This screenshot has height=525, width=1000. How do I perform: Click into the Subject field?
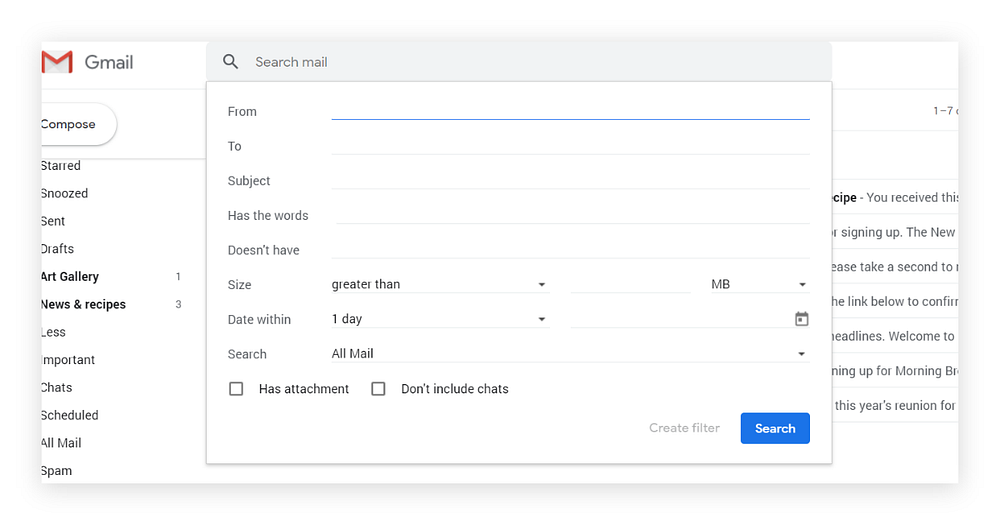pyautogui.click(x=570, y=181)
